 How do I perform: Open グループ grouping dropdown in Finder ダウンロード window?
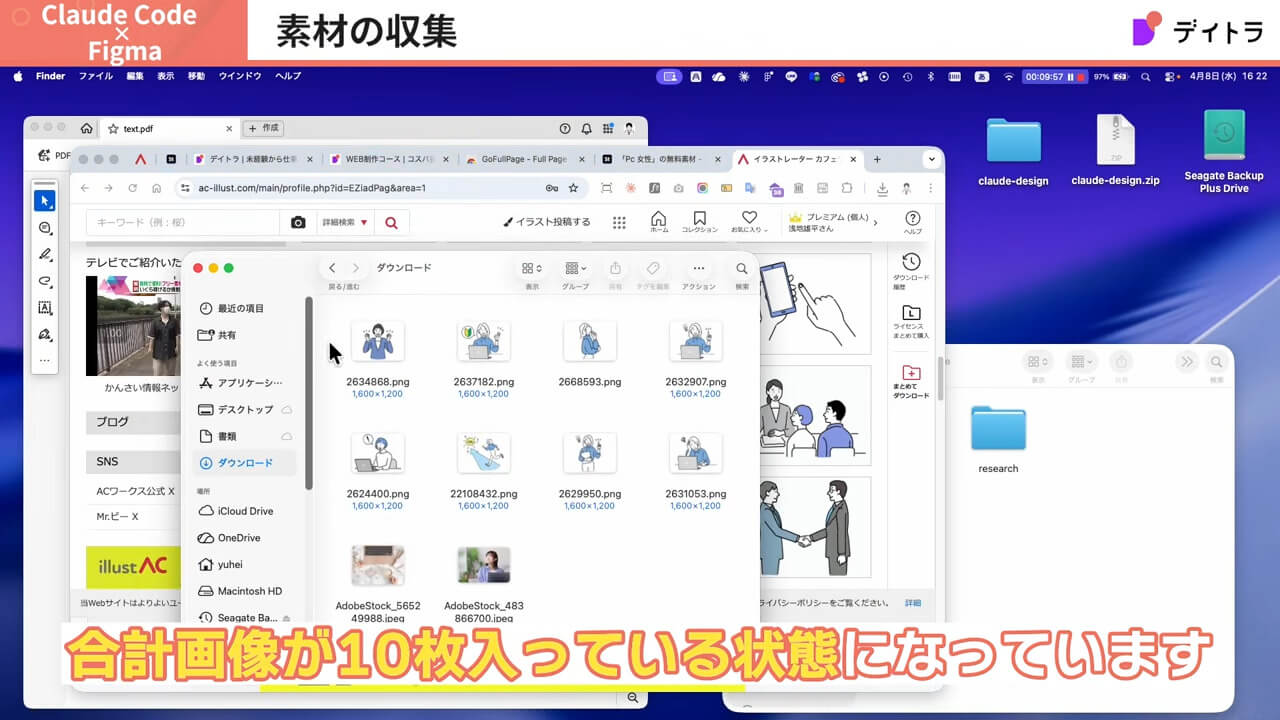pyautogui.click(x=575, y=269)
